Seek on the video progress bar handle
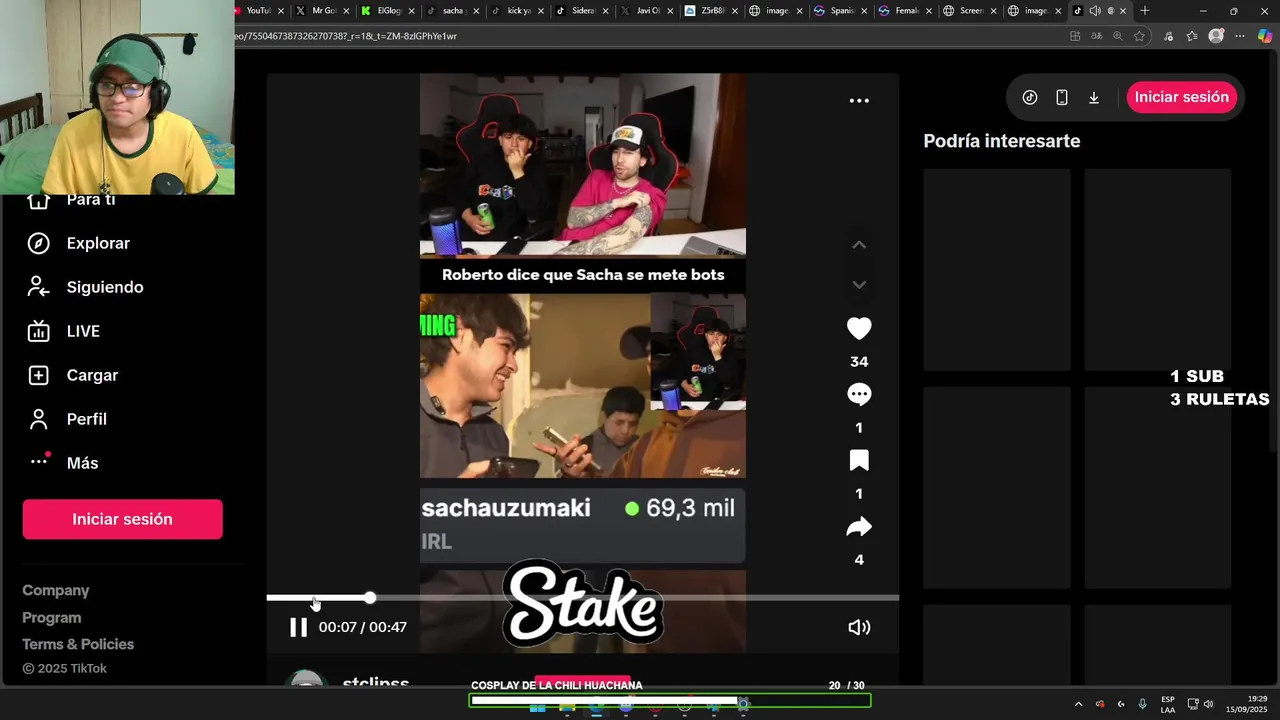The image size is (1280, 720). tap(370, 597)
